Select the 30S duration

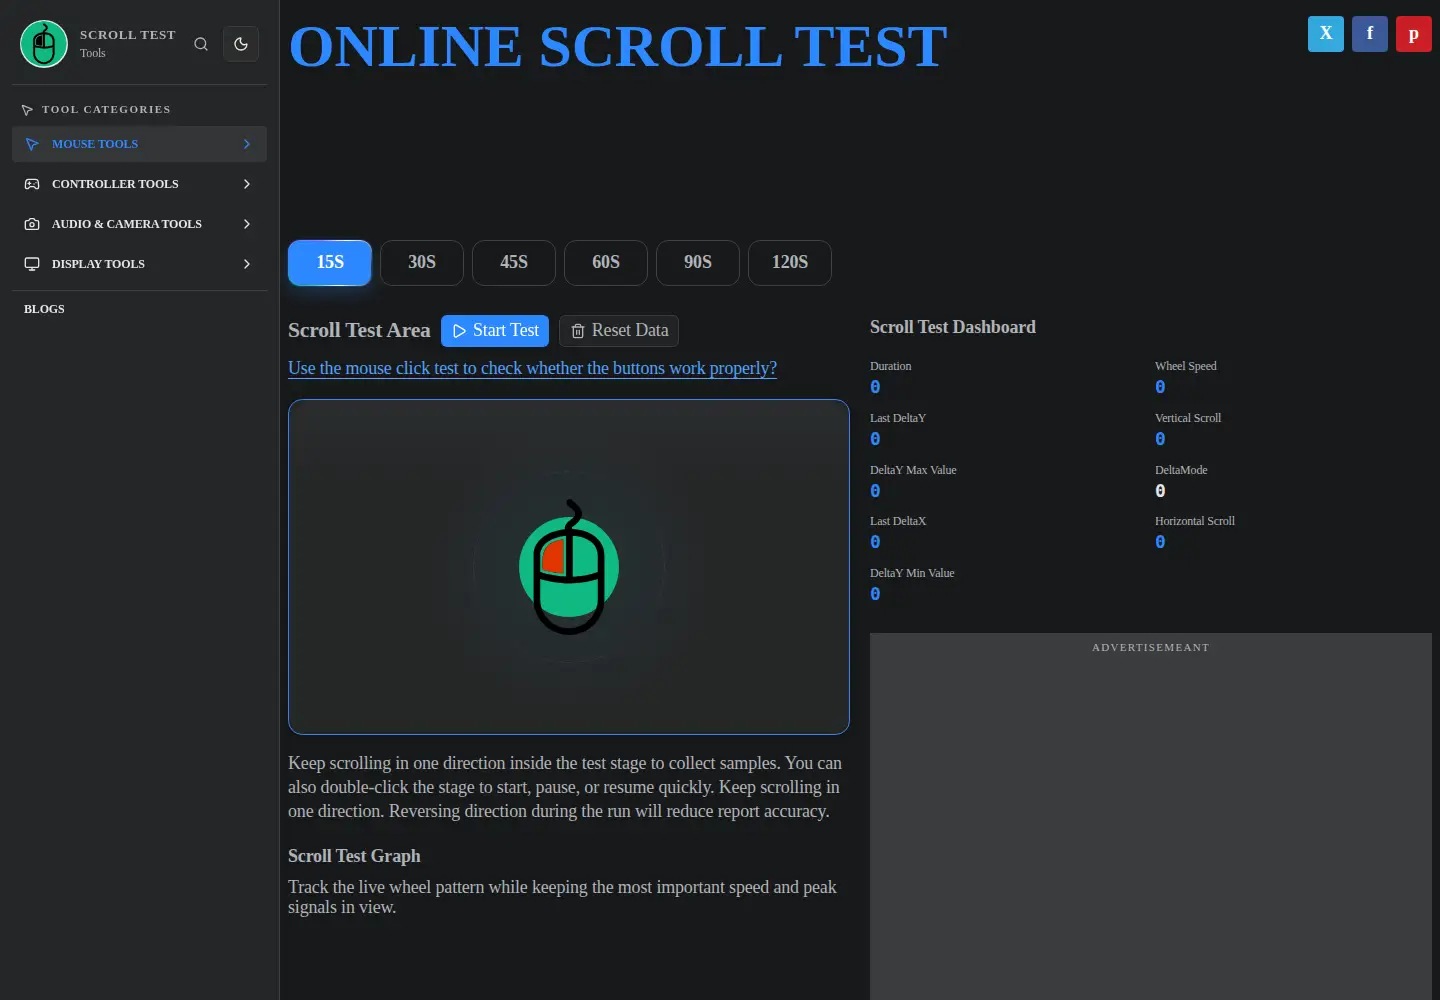tap(422, 263)
